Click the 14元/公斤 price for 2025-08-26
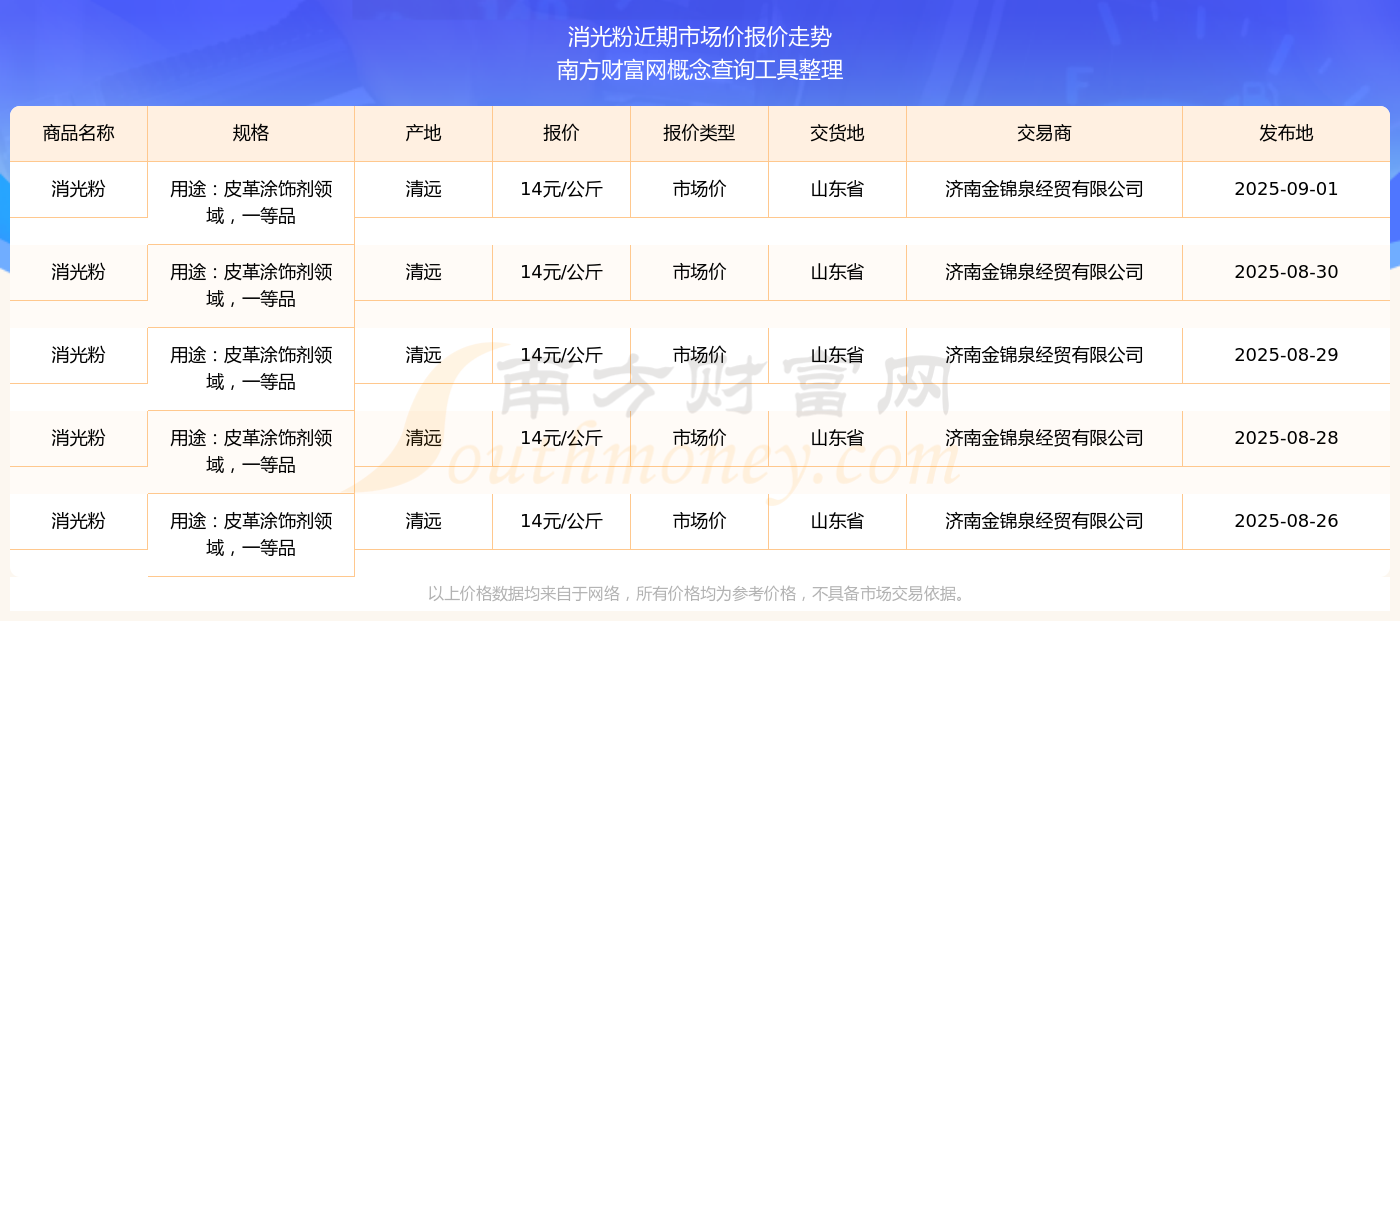 point(562,521)
